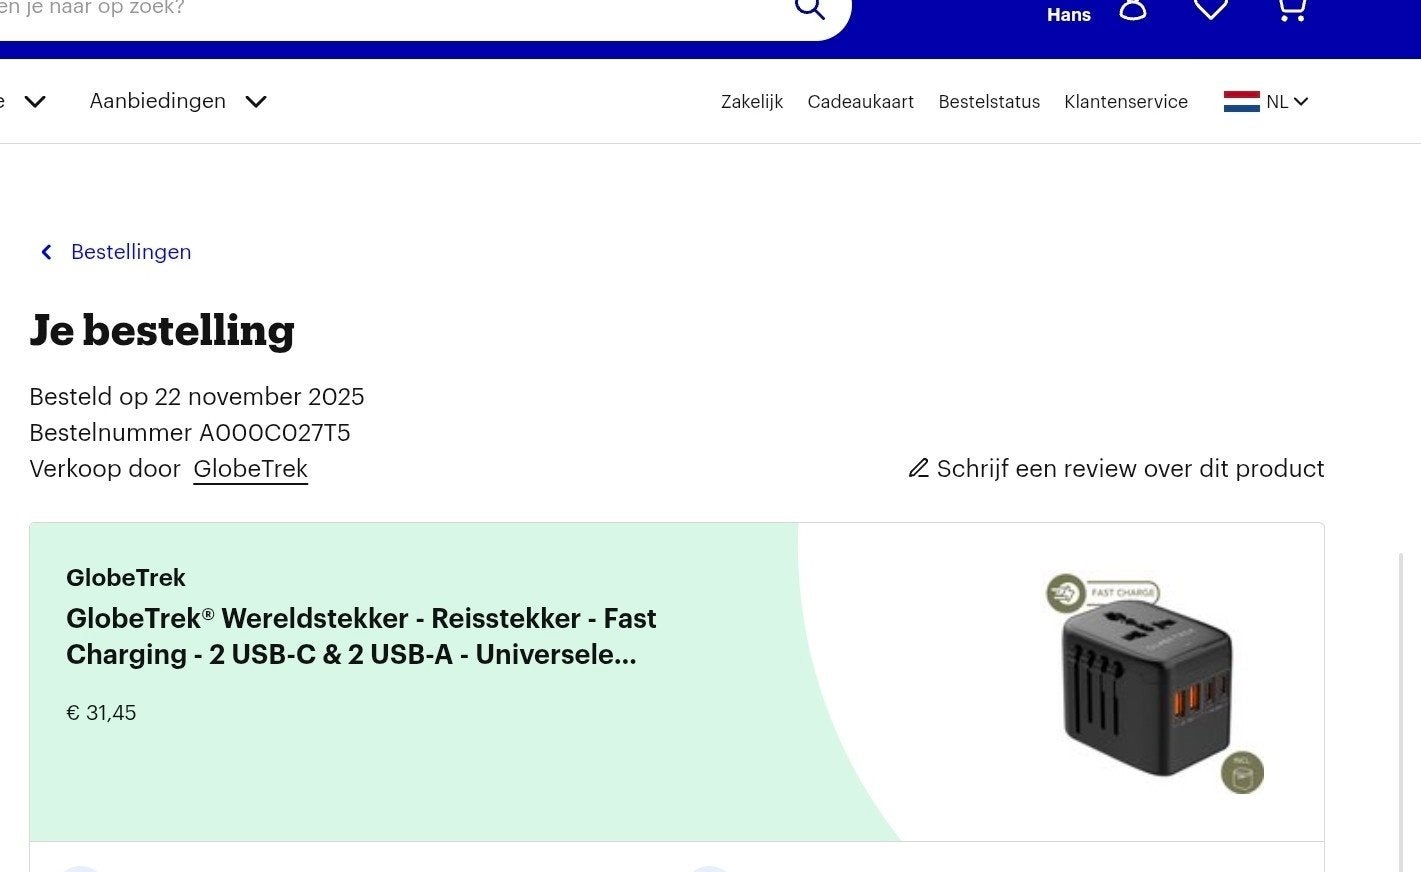Open the Cadeaukaart menu item
Viewport: 1421px width, 872px height.
click(x=860, y=102)
